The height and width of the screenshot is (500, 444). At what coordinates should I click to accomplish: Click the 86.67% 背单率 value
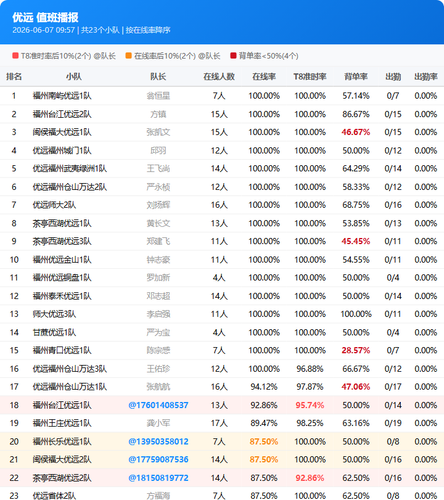pos(356,114)
